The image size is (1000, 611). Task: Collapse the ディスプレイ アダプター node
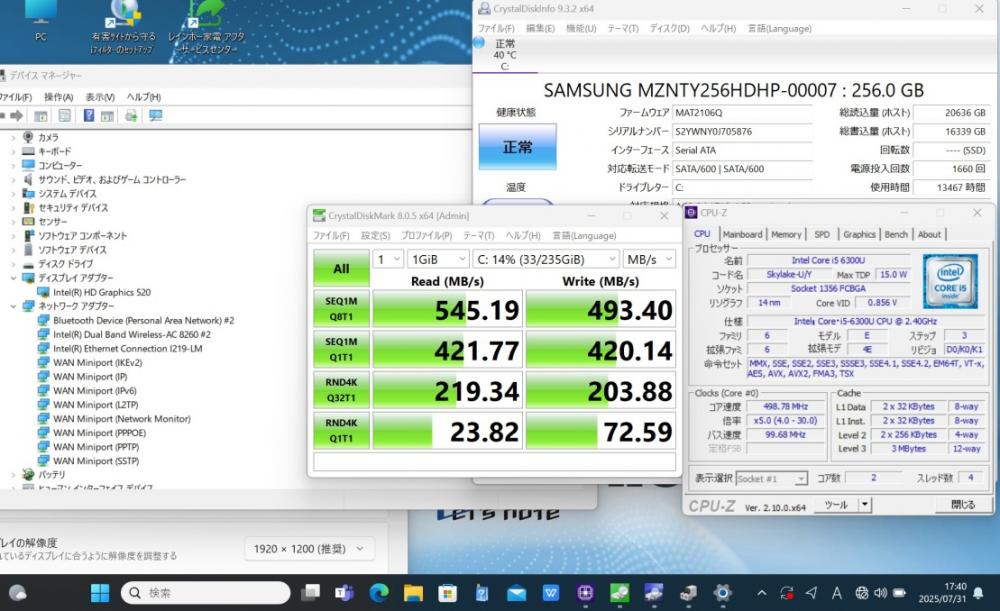[13, 278]
